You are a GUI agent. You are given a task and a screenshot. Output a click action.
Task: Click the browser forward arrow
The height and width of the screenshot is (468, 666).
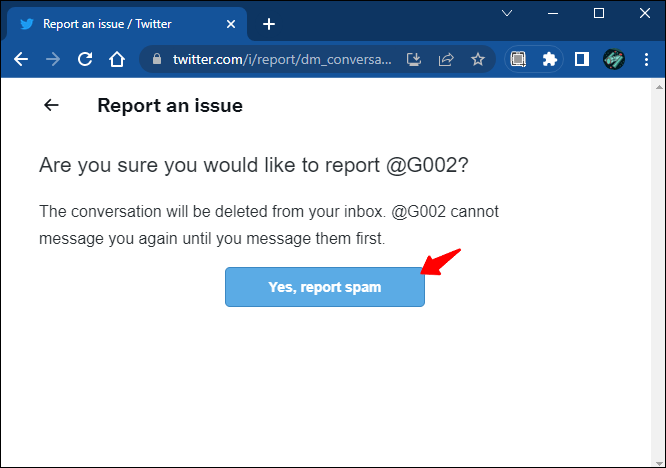(x=53, y=59)
